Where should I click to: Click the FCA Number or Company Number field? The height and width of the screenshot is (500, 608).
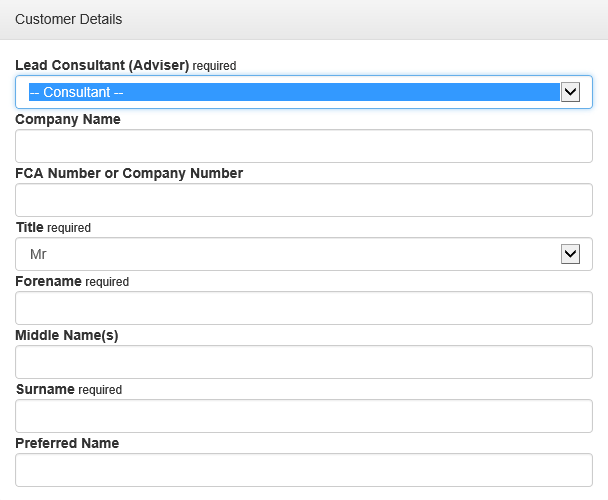(x=303, y=200)
